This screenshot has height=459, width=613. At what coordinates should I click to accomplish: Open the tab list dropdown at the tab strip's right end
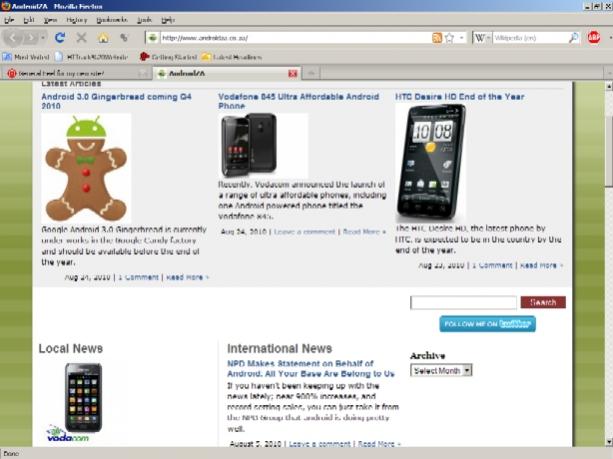(x=609, y=73)
